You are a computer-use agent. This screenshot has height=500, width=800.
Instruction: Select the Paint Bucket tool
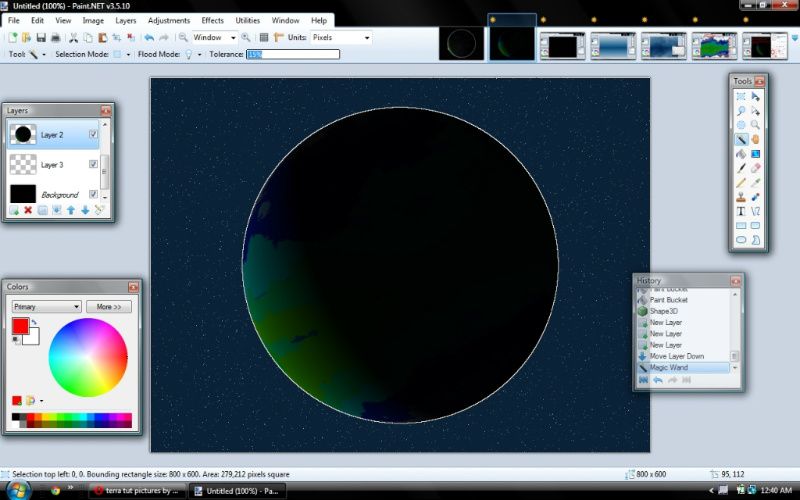(741, 154)
